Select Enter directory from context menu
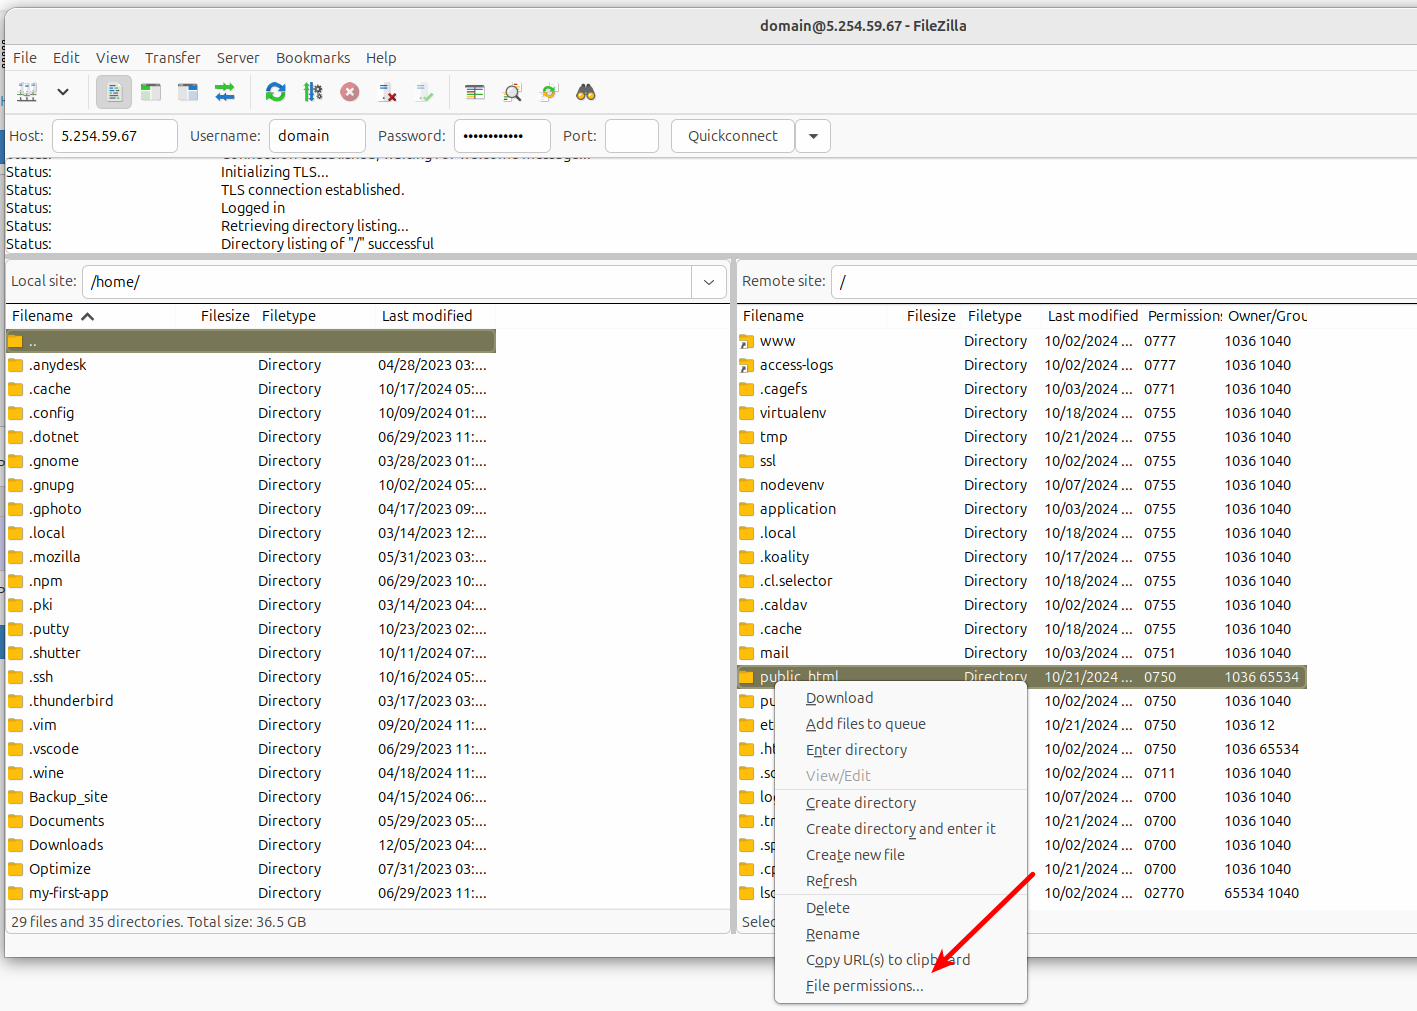Viewport: 1417px width, 1011px height. click(x=901, y=750)
